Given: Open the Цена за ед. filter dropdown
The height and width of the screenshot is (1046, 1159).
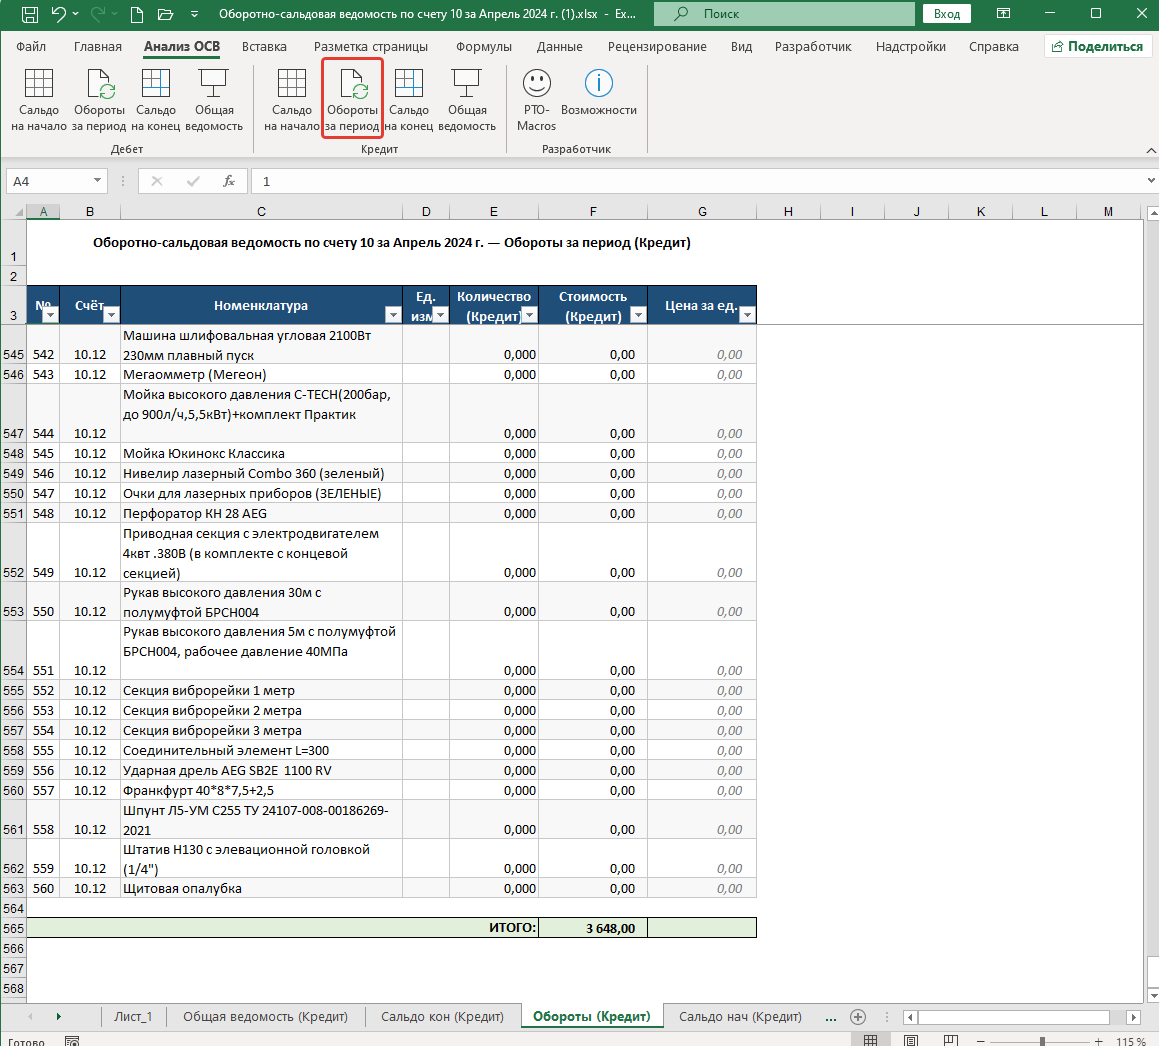Looking at the screenshot, I should tap(747, 316).
